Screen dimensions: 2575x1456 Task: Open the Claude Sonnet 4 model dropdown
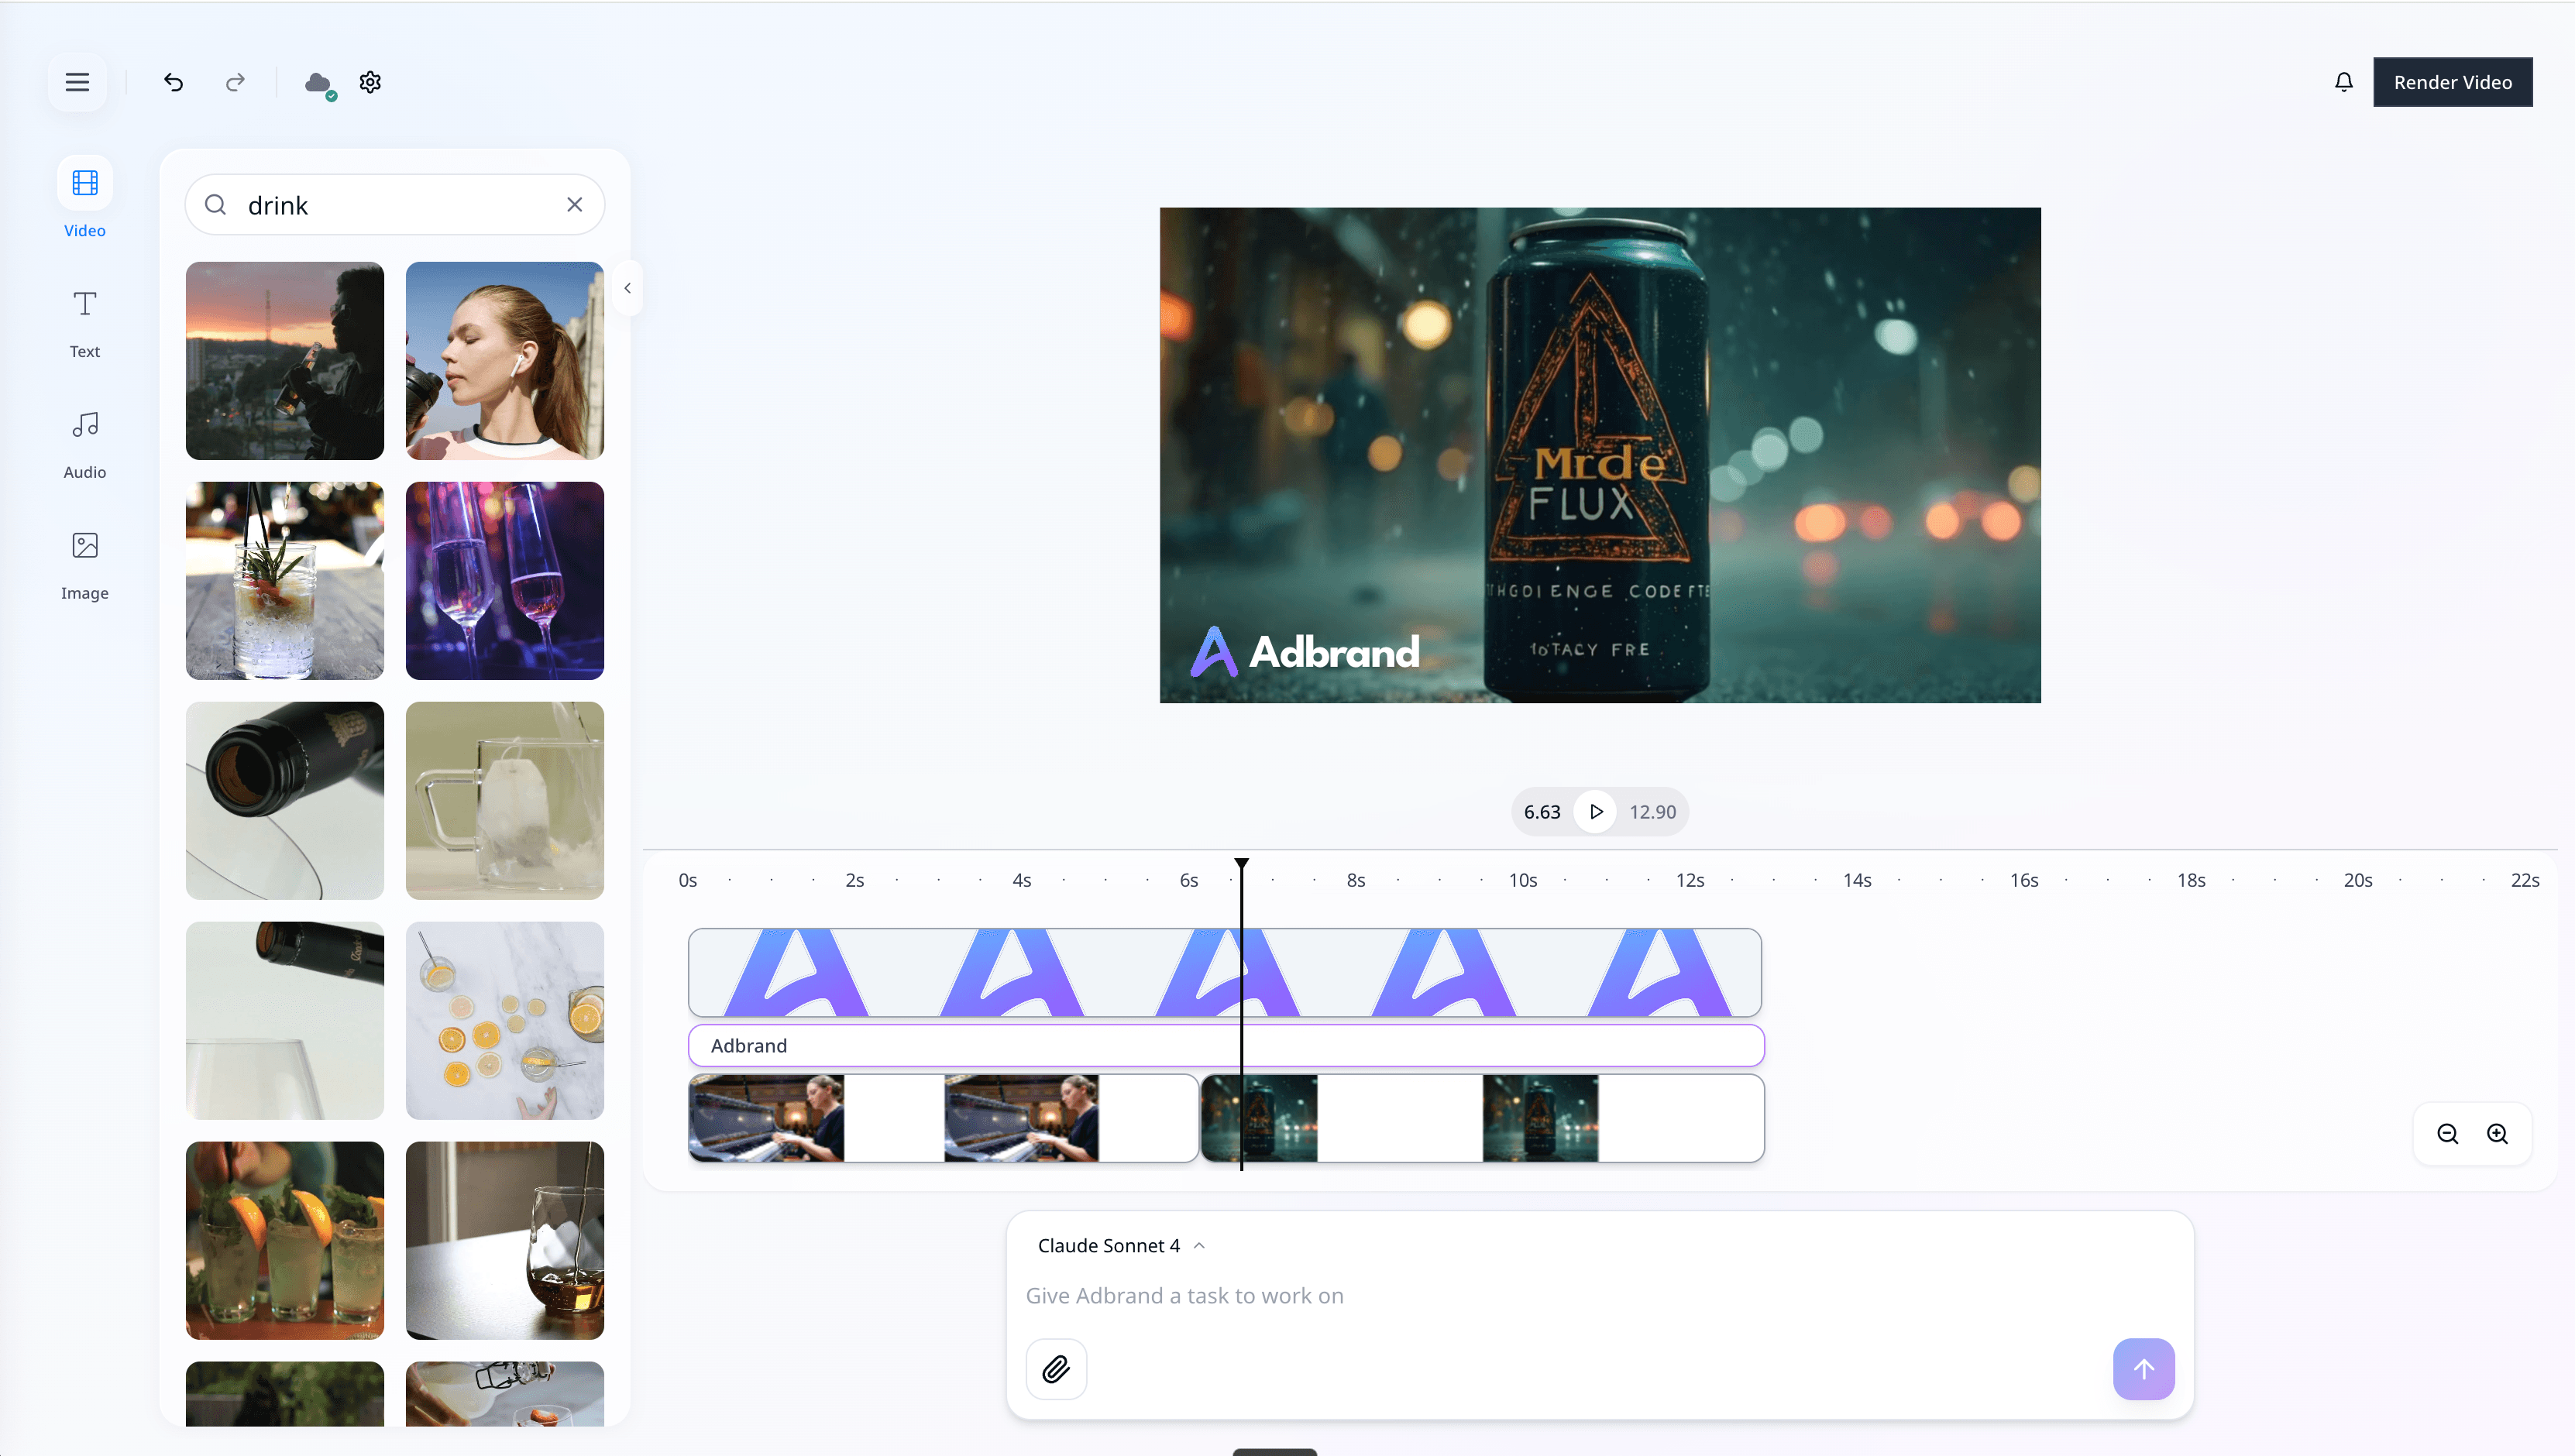1120,1246
